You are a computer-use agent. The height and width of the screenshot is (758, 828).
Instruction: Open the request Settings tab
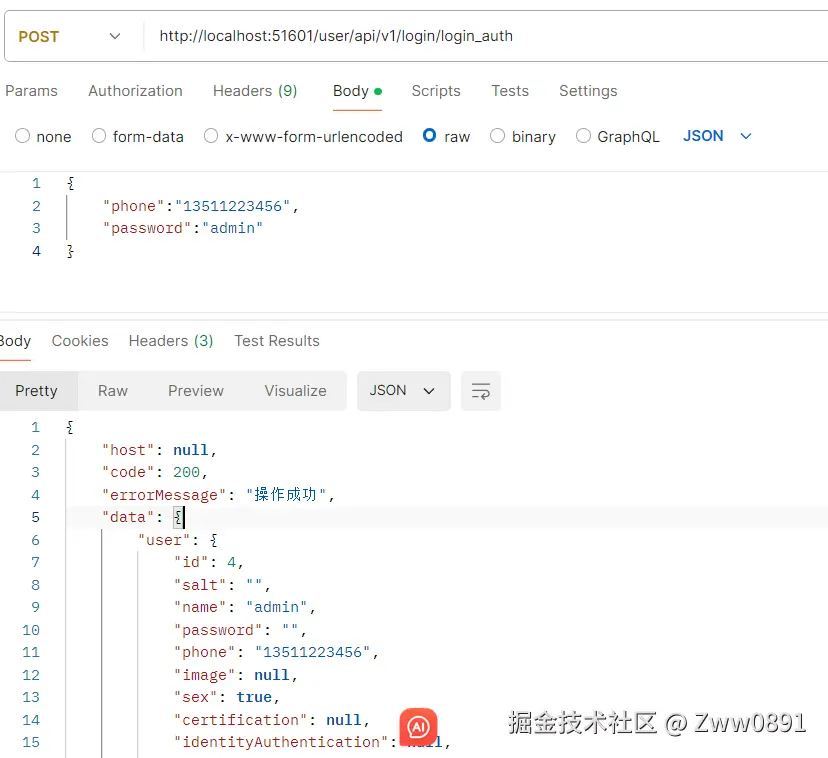point(588,91)
